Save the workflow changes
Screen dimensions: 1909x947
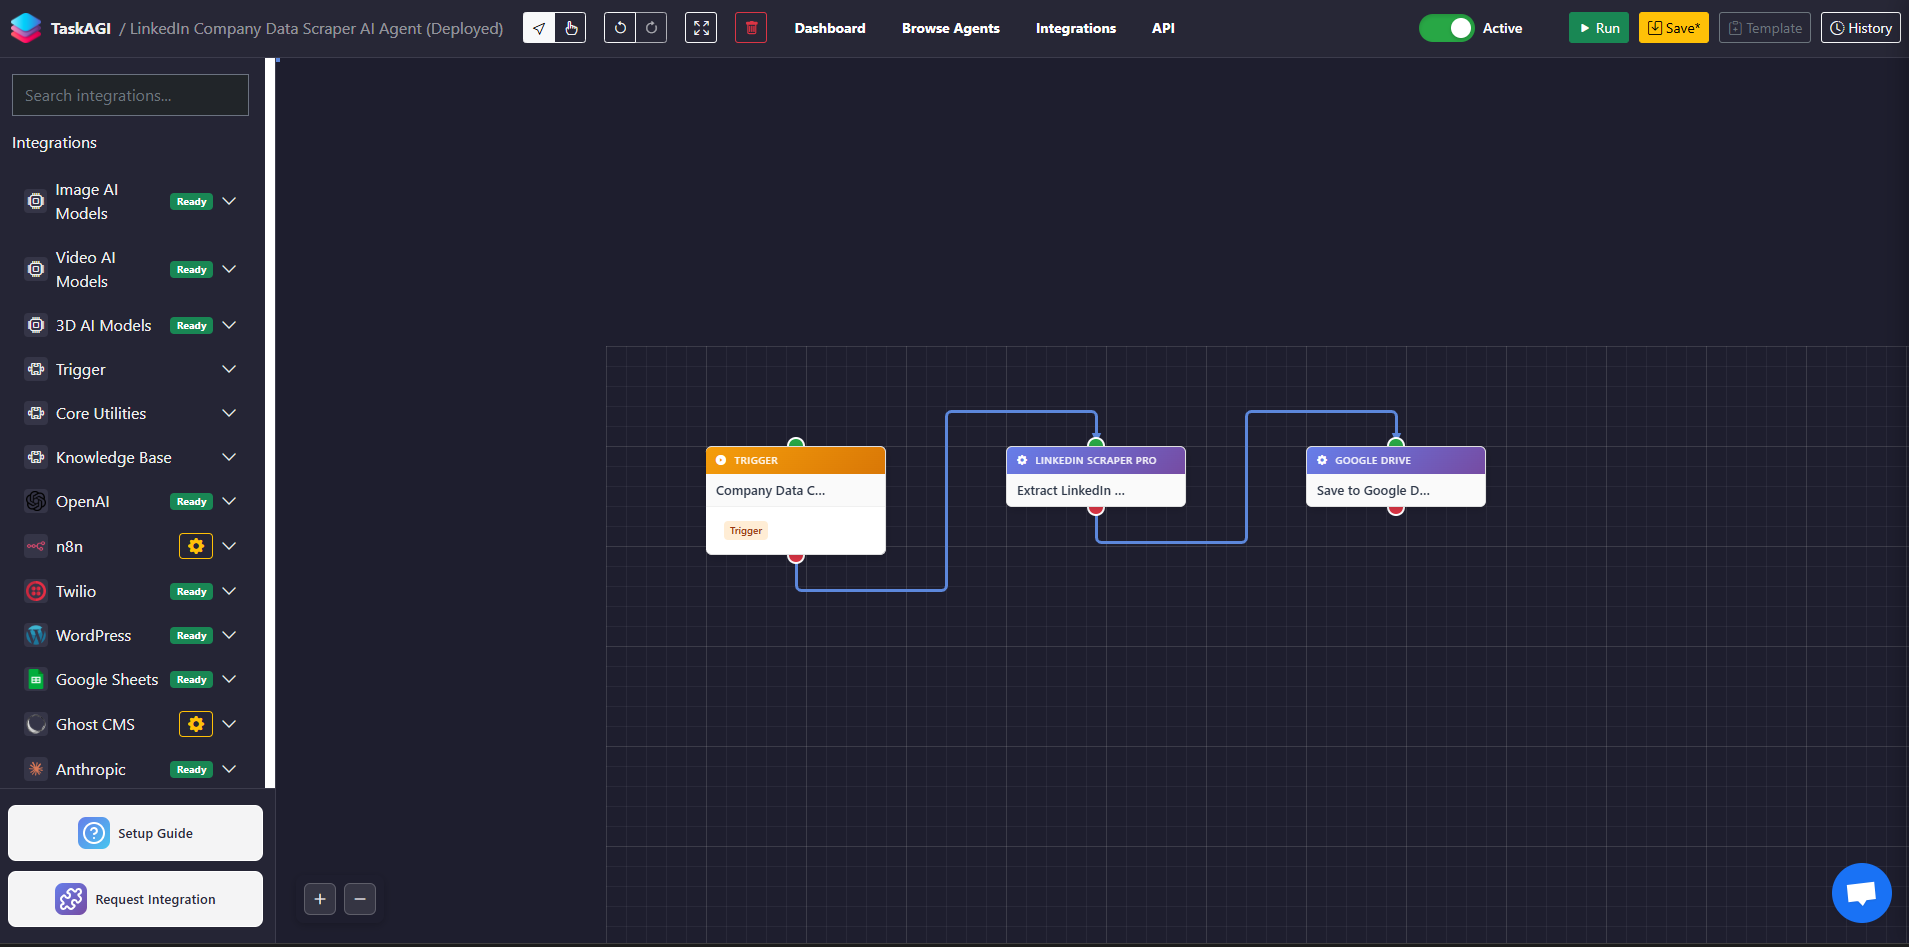1674,28
